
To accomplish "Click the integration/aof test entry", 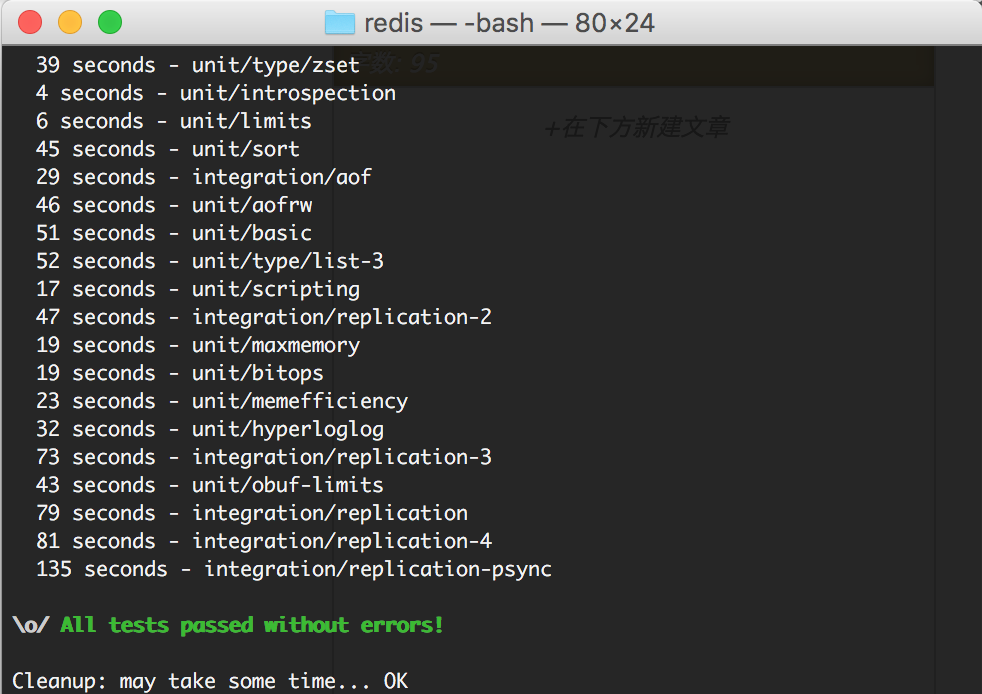I will [203, 177].
